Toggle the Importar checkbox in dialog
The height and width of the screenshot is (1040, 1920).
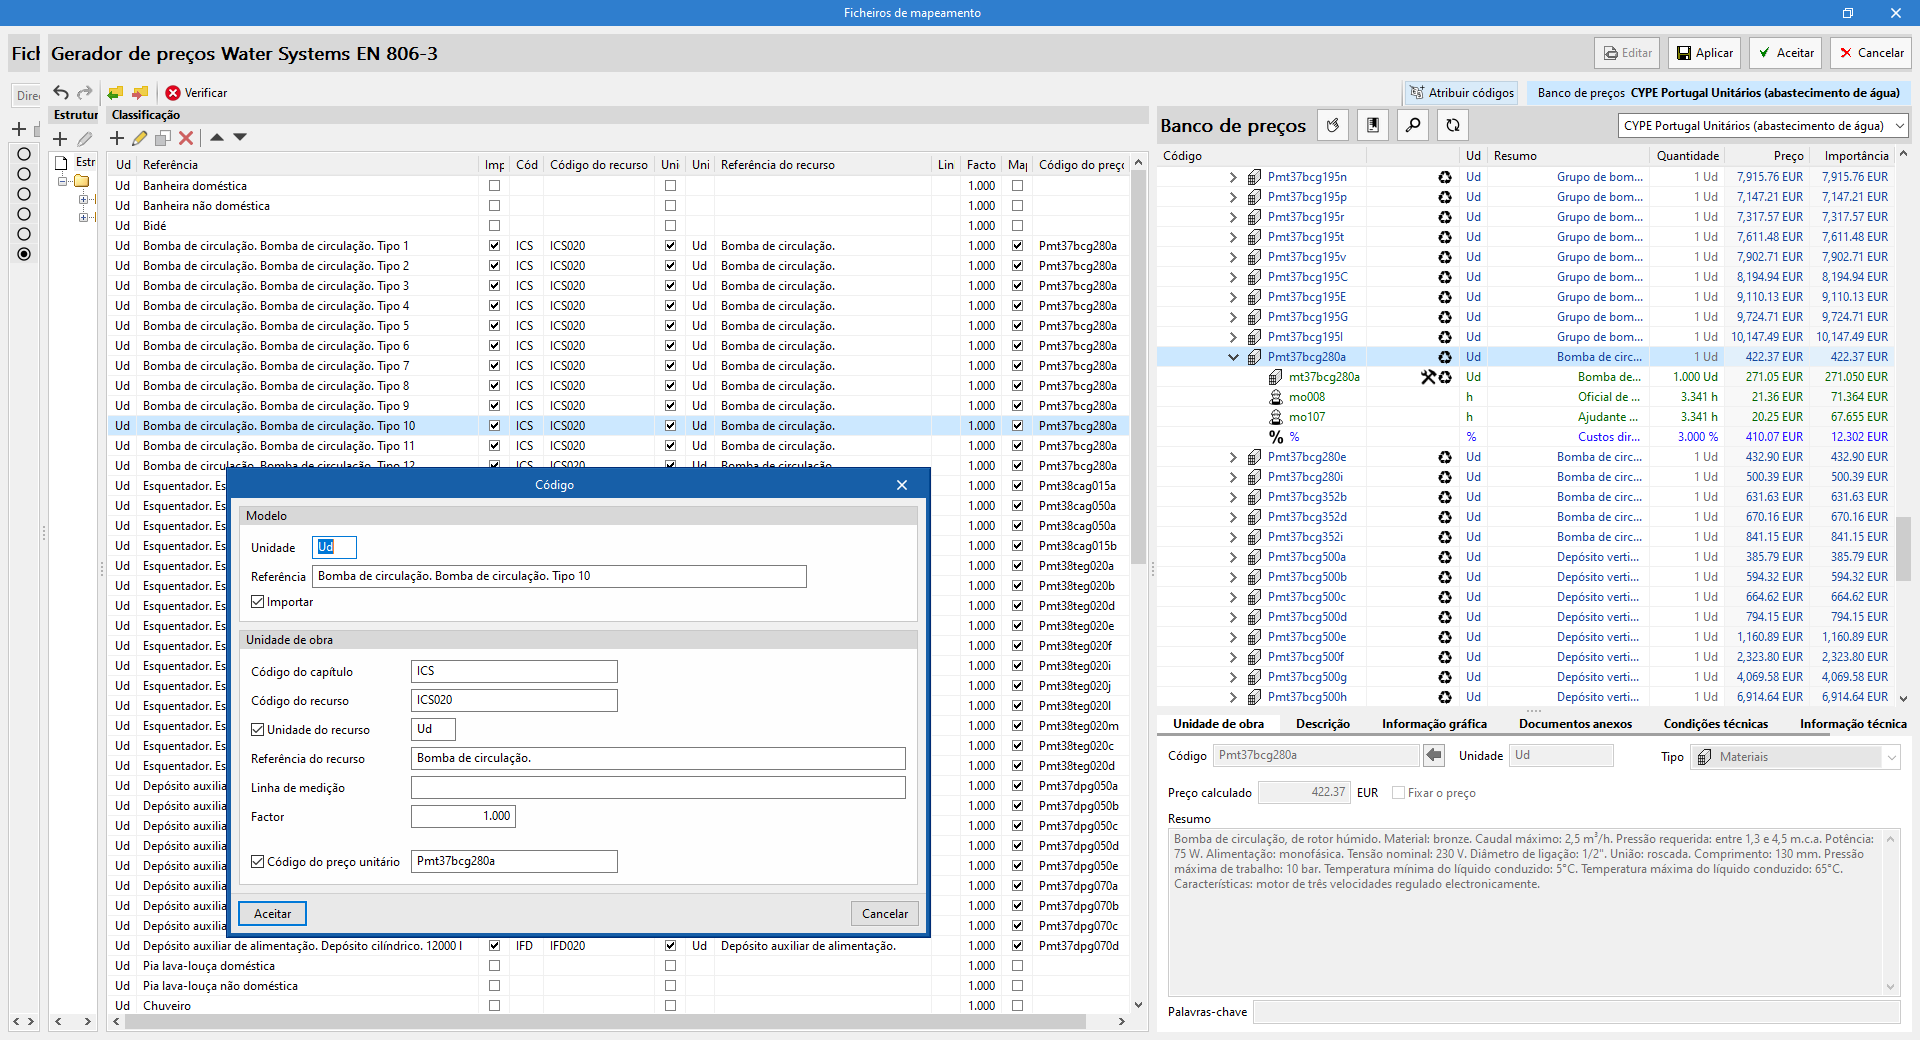pyautogui.click(x=258, y=602)
